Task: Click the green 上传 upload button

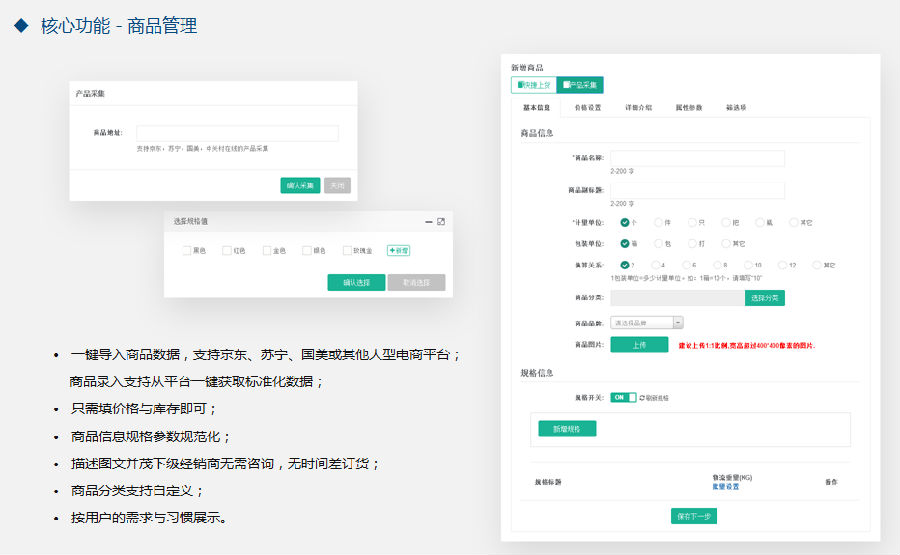Action: [x=639, y=344]
